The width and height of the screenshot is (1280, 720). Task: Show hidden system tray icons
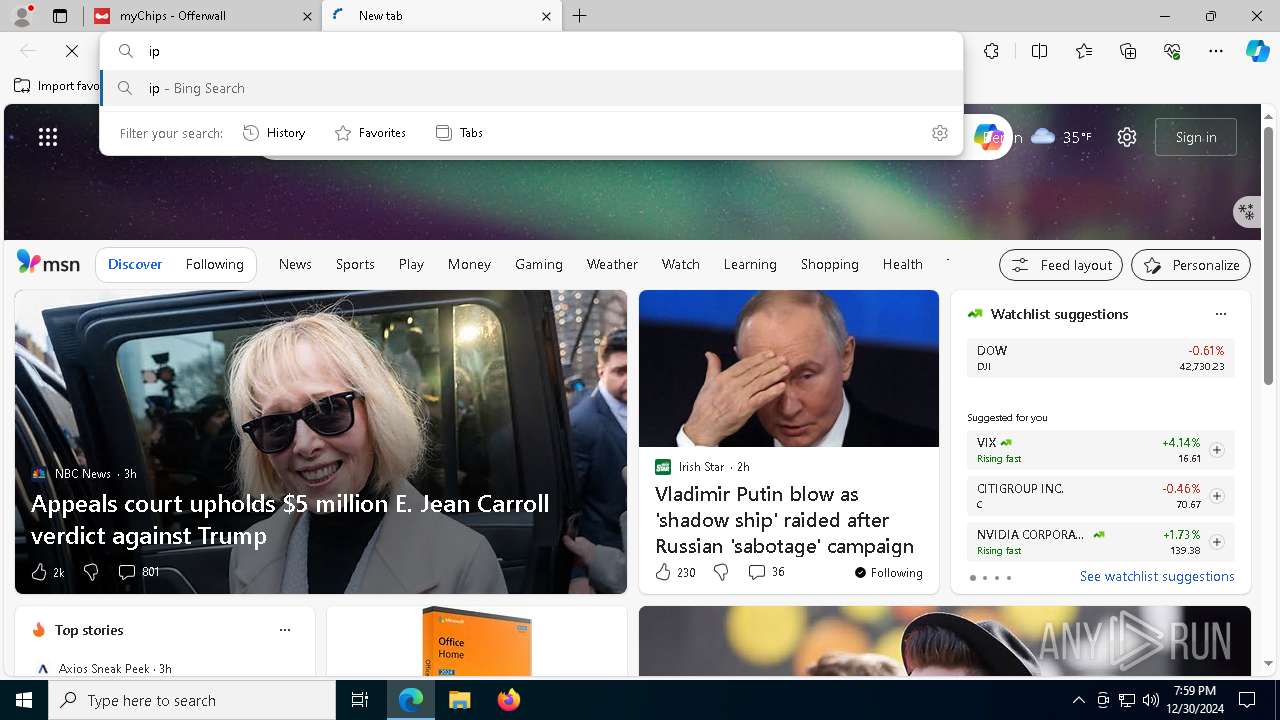(x=1078, y=700)
